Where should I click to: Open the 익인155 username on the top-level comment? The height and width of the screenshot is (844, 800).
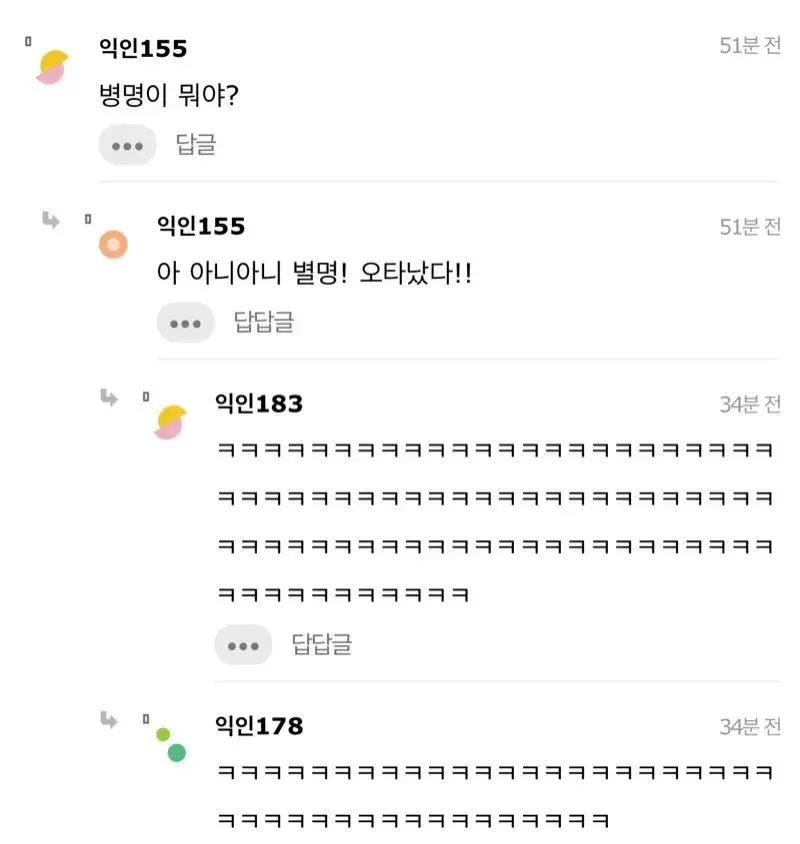(x=143, y=48)
